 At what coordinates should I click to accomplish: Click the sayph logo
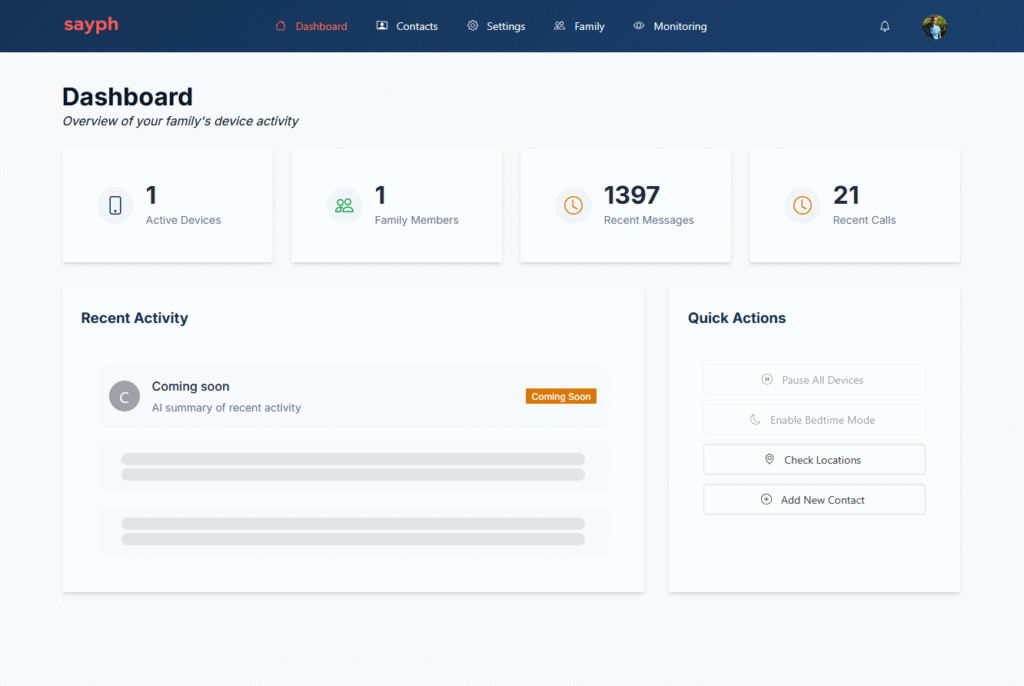coord(91,25)
